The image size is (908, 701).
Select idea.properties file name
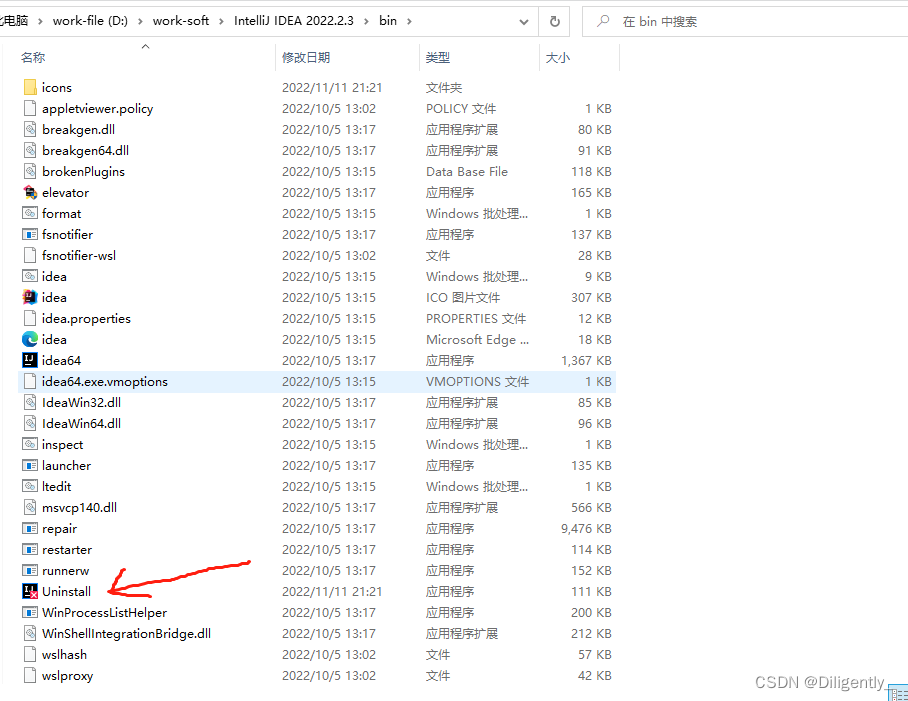coord(86,318)
